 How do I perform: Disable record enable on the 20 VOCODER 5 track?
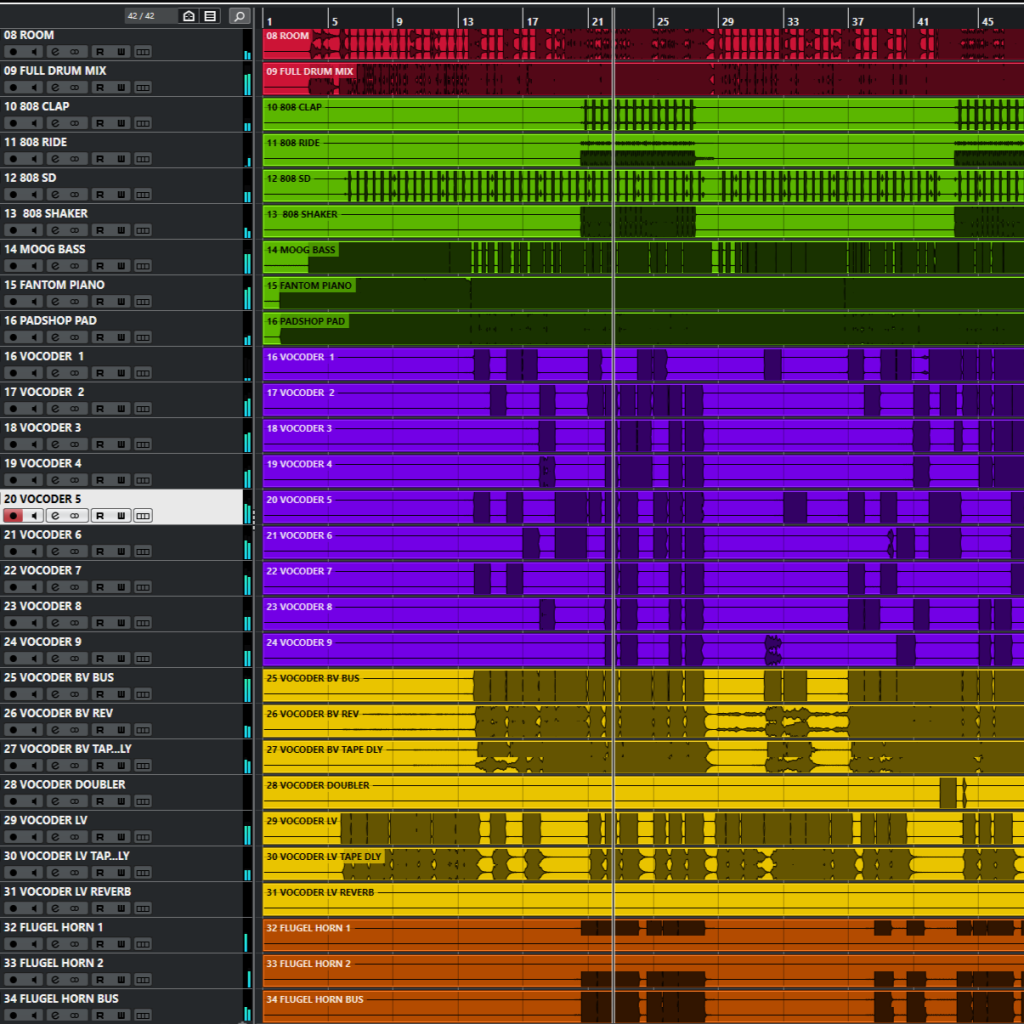(x=12, y=515)
